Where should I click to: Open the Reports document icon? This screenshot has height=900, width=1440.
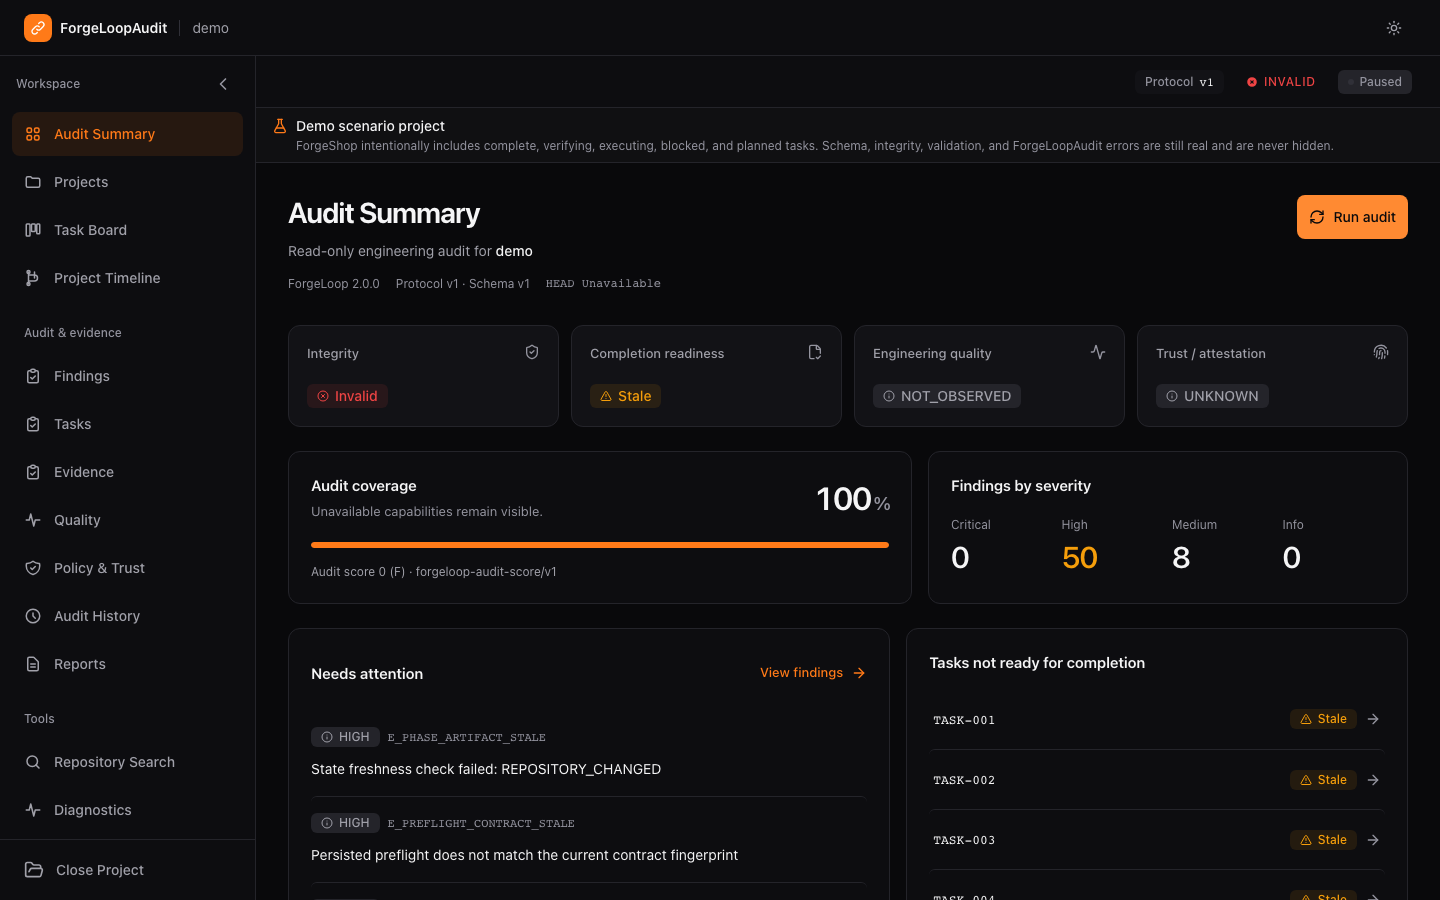[33, 664]
